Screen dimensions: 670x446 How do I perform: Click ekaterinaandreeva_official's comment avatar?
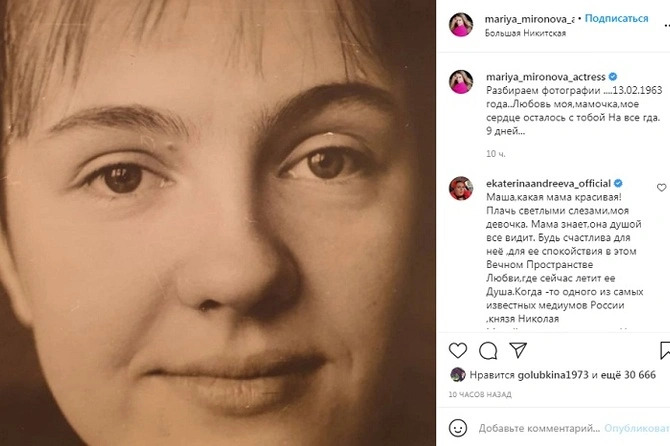(x=461, y=188)
